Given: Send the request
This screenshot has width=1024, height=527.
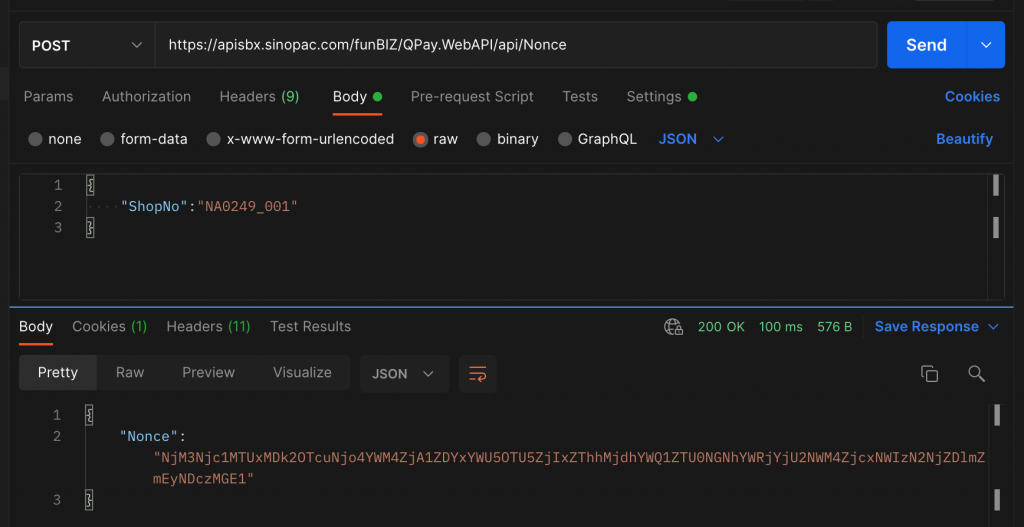Looking at the screenshot, I should click(926, 45).
